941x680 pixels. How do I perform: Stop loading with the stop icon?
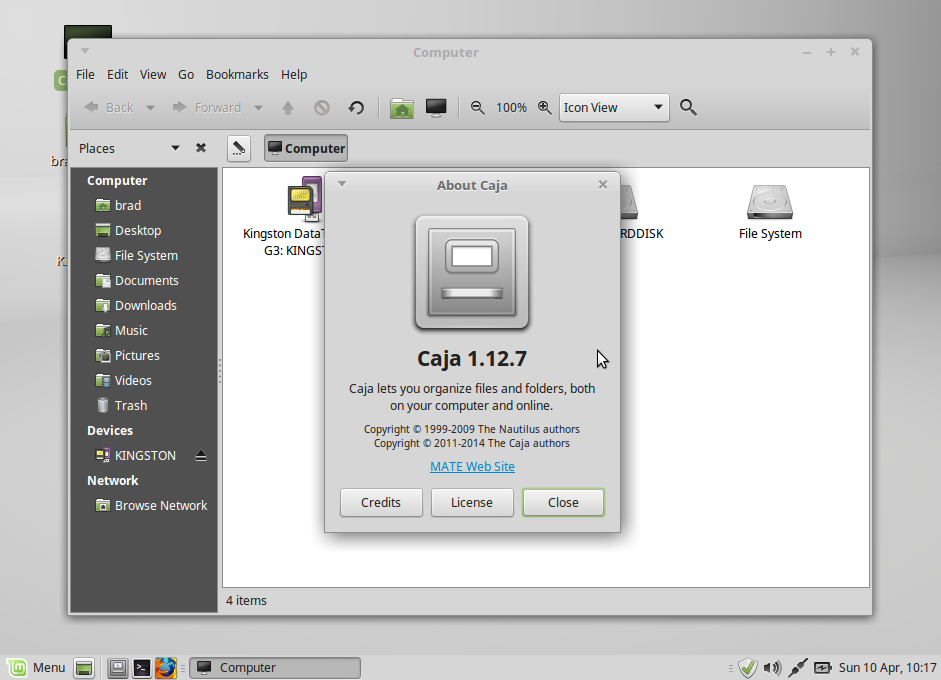pos(322,108)
